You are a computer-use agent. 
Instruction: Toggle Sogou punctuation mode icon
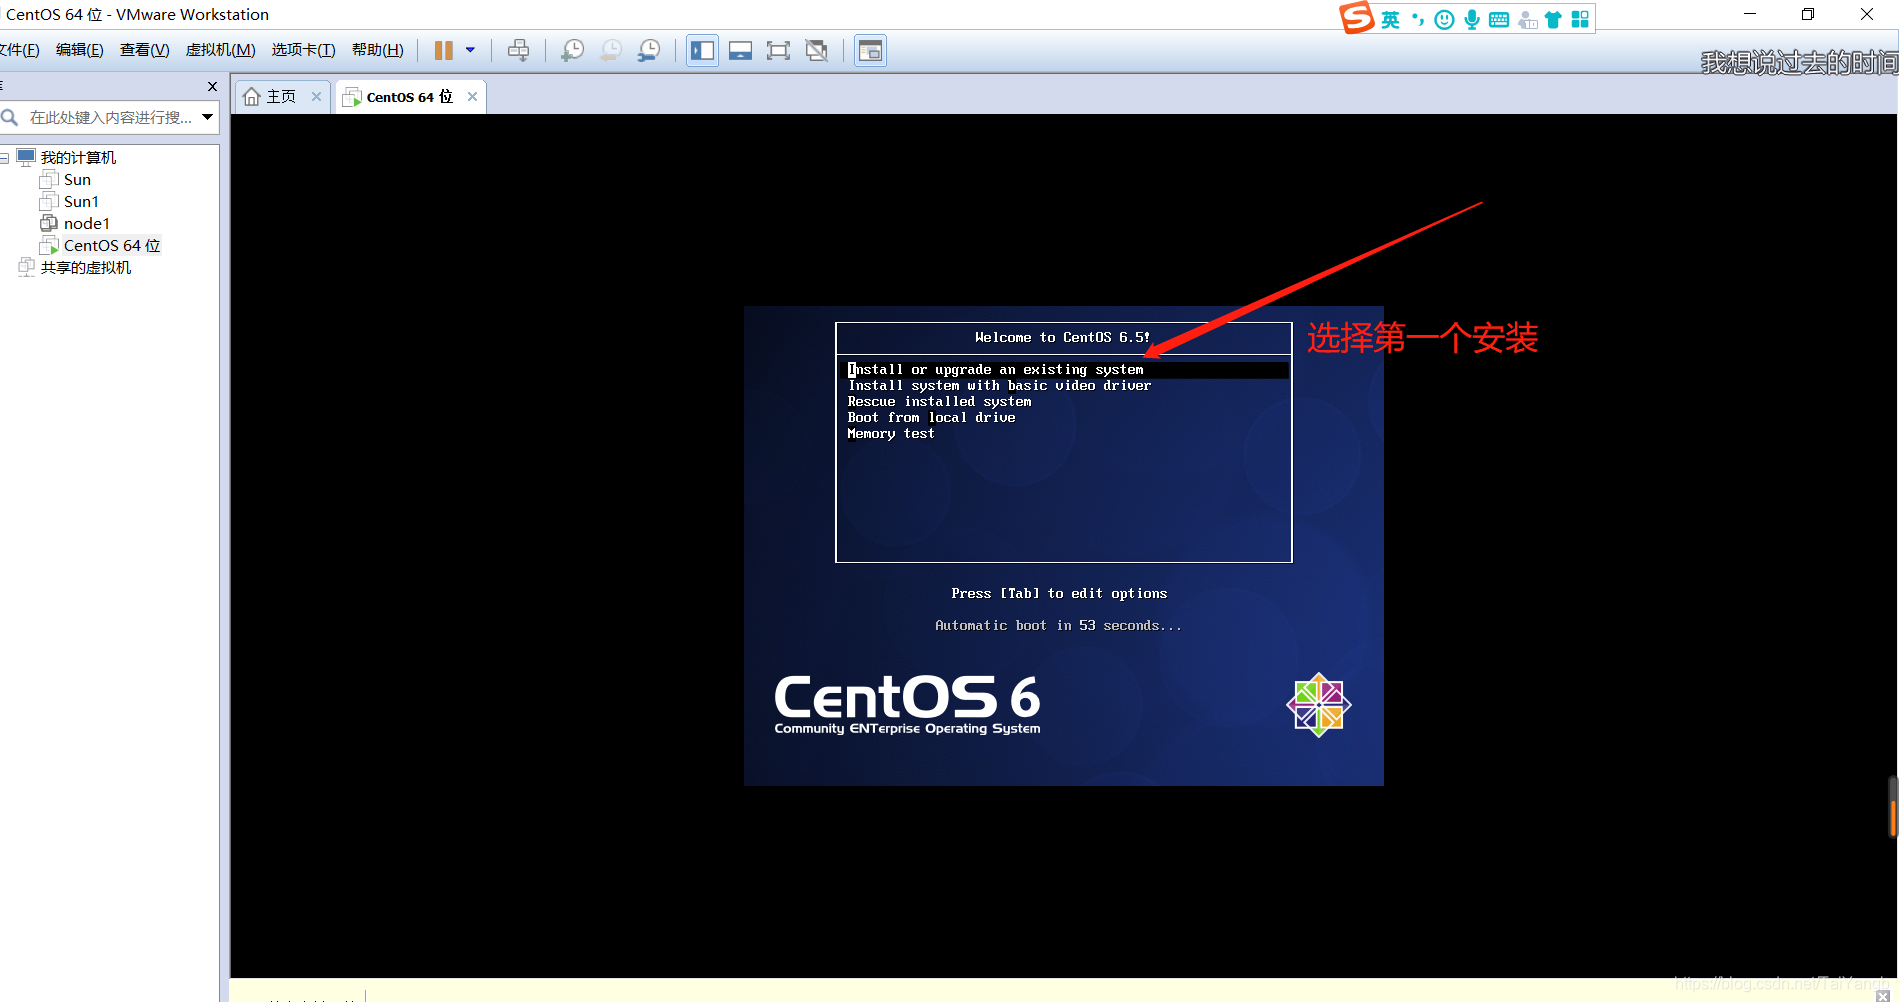point(1418,20)
